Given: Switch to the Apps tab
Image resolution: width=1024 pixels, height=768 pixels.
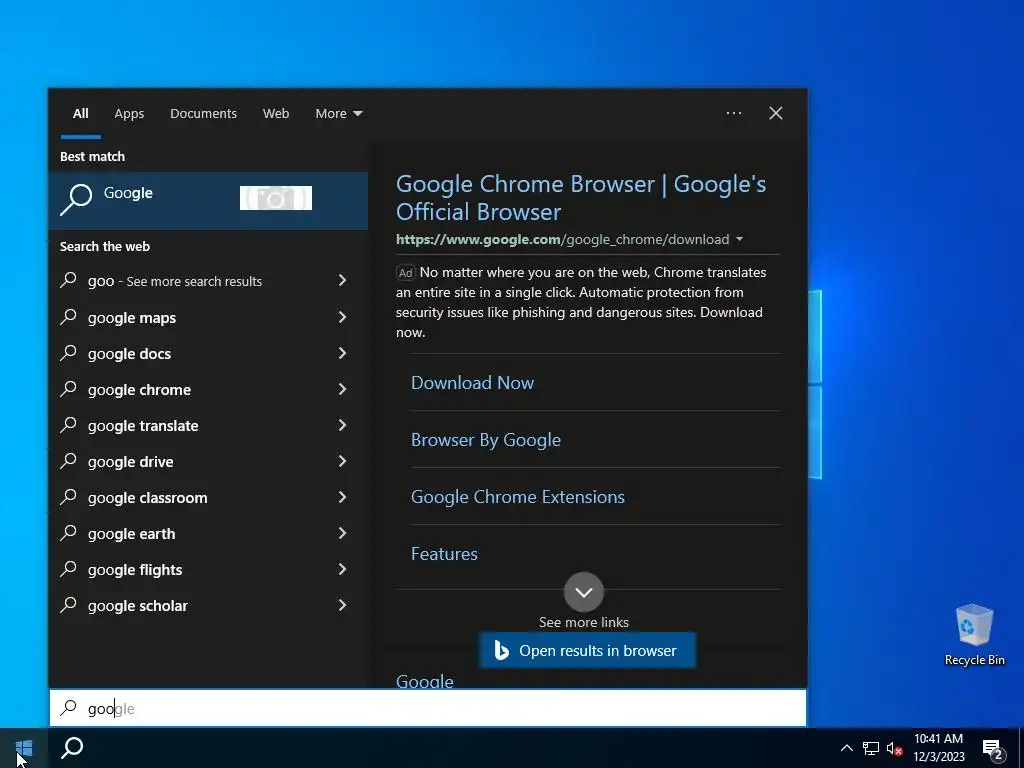Looking at the screenshot, I should [129, 114].
